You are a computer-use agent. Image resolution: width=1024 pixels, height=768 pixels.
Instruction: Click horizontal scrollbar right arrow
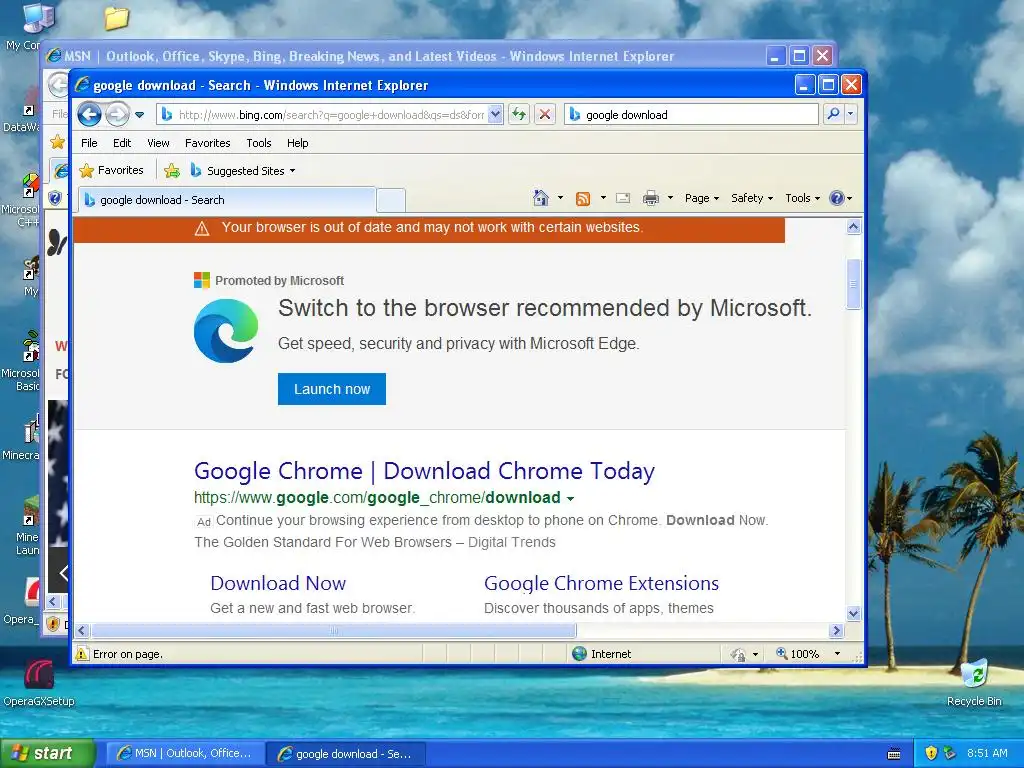click(837, 630)
